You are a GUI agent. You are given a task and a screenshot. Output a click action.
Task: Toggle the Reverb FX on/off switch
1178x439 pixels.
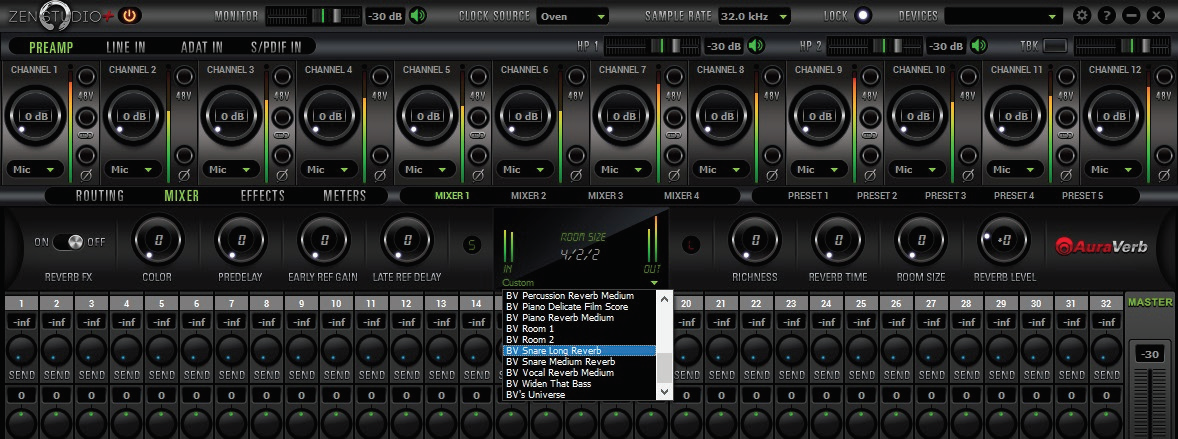click(69, 242)
